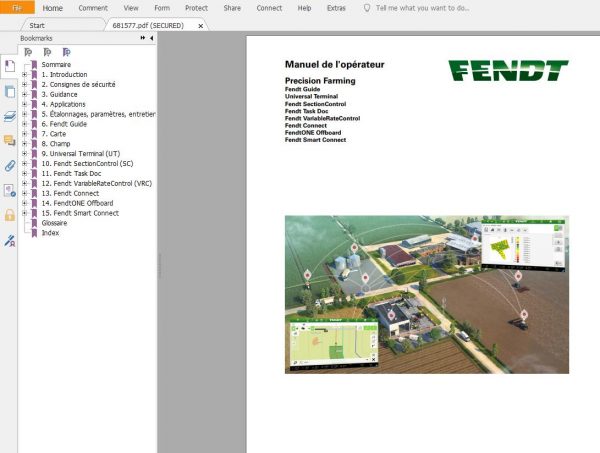Open the Form ribbon tab
The width and height of the screenshot is (600, 453).
tap(162, 8)
